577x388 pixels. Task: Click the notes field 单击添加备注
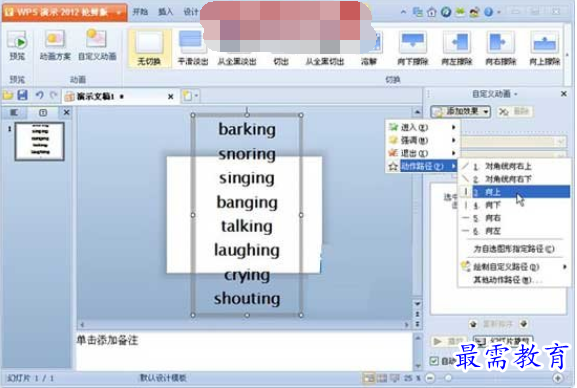[x=244, y=350]
